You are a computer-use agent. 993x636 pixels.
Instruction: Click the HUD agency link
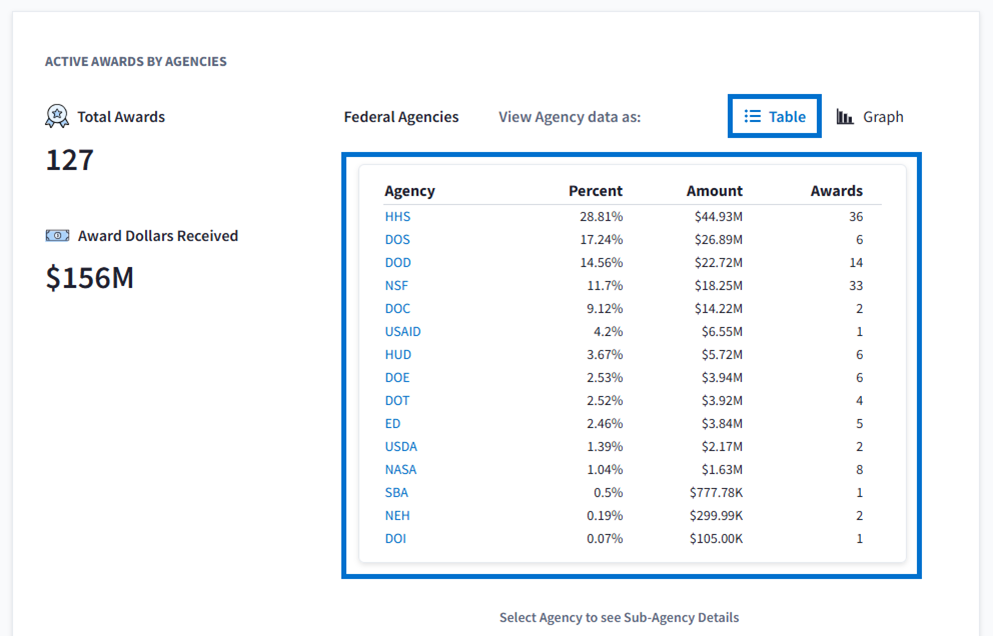tap(398, 354)
